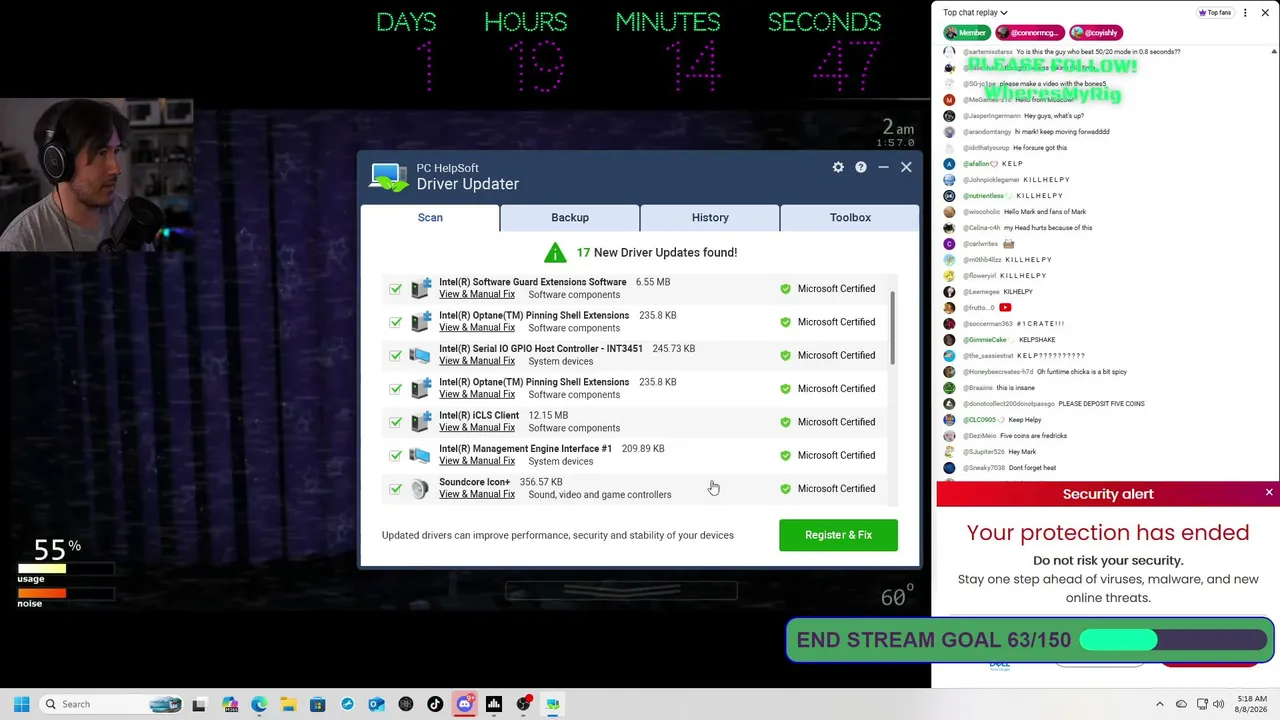Screen dimensions: 1280x720
Task: Uncheck Soundcore Icon+ driver checkbox
Action: pyautogui.click(x=396, y=489)
